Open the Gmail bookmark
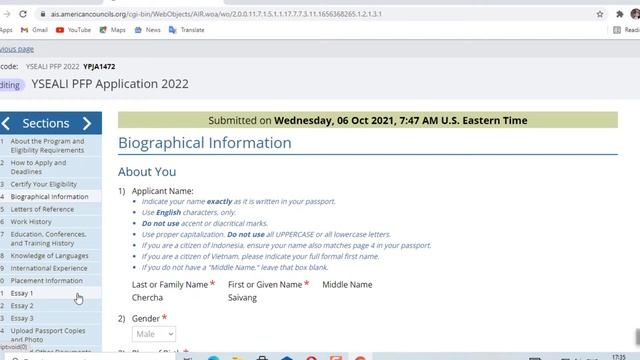The image size is (640, 360). 34,30
